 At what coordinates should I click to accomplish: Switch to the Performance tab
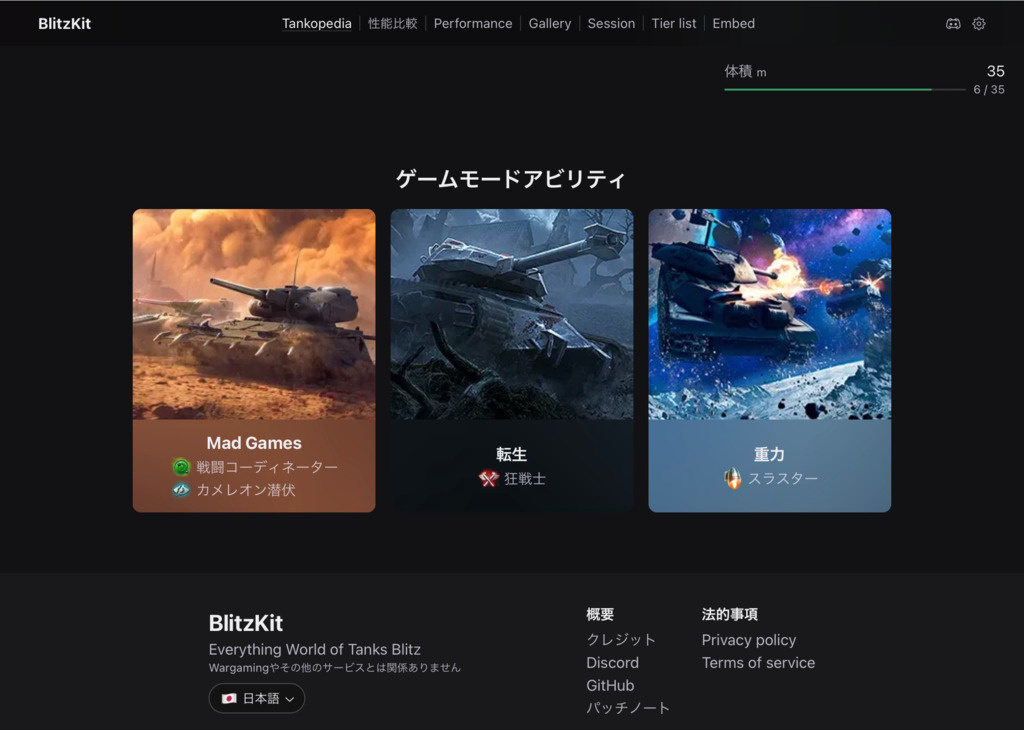[x=473, y=24]
